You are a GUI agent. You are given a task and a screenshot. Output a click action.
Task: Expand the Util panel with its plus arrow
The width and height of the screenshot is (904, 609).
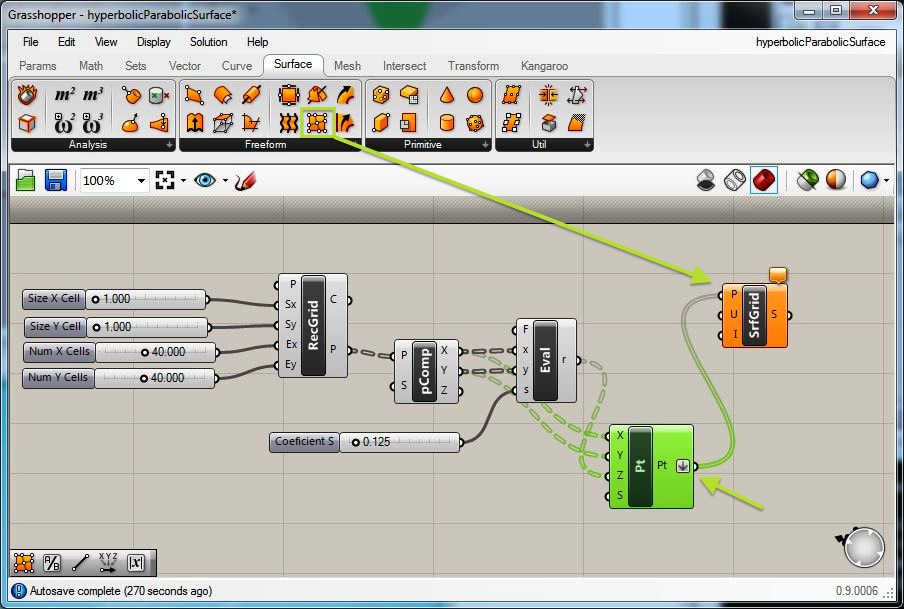tap(587, 145)
